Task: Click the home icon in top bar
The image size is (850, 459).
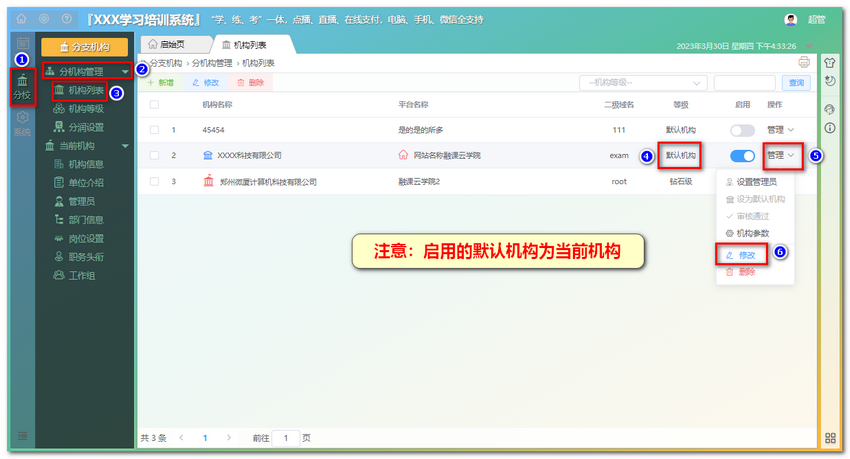Action: click(x=21, y=19)
